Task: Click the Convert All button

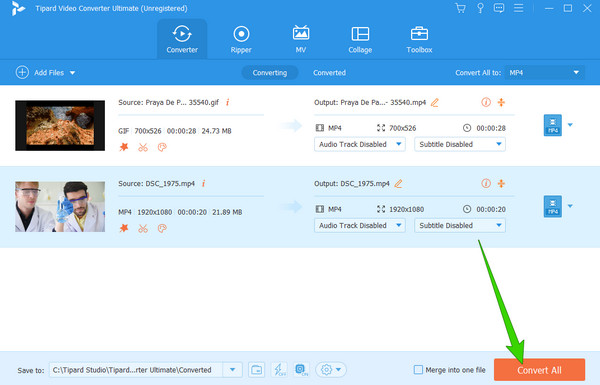Action: tap(539, 370)
